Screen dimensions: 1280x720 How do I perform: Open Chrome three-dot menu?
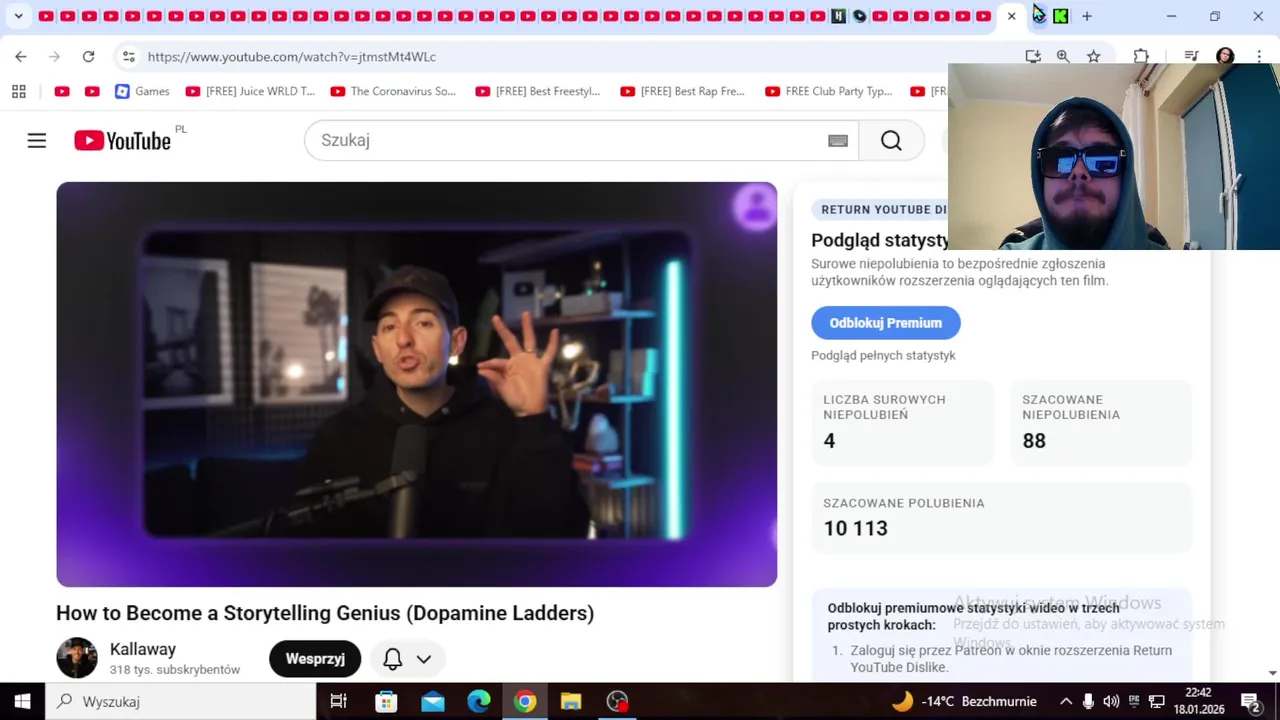coord(1258,57)
